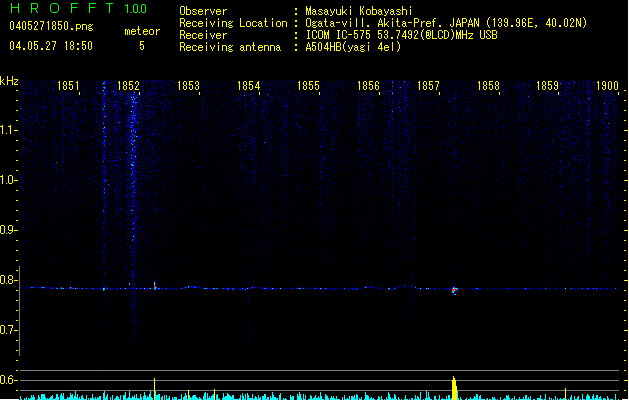The width and height of the screenshot is (629, 400).
Task: Click the 'Receiving Location' field label
Action: (233, 23)
